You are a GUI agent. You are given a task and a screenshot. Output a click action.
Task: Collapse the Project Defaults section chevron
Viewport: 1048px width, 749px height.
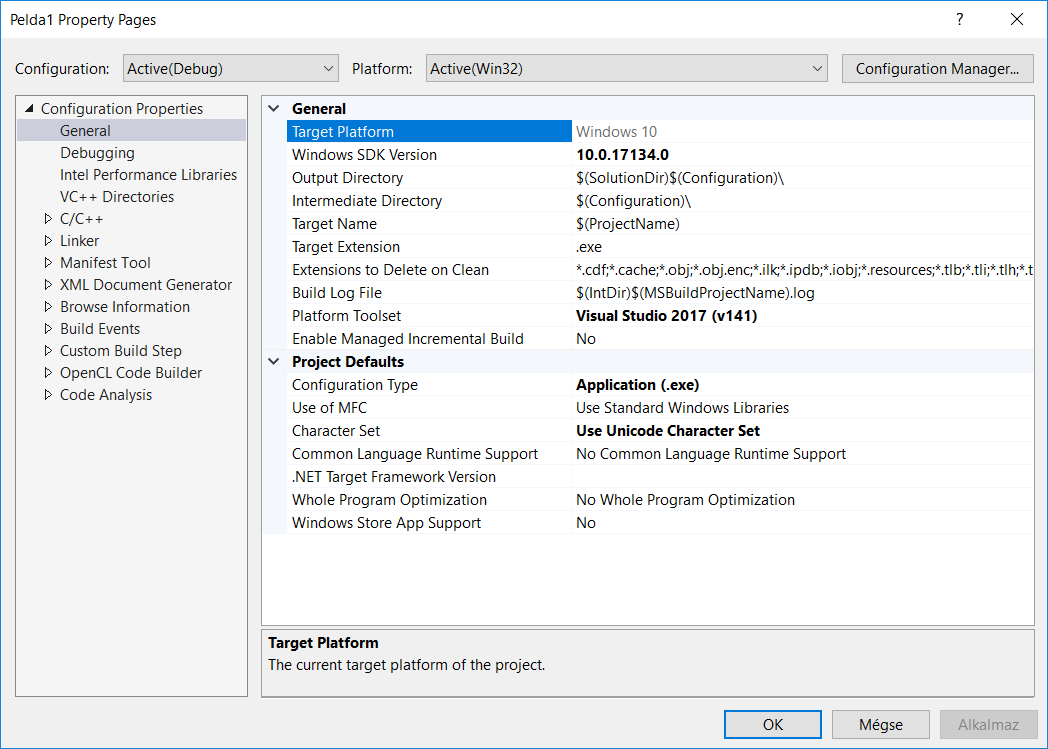pos(275,362)
